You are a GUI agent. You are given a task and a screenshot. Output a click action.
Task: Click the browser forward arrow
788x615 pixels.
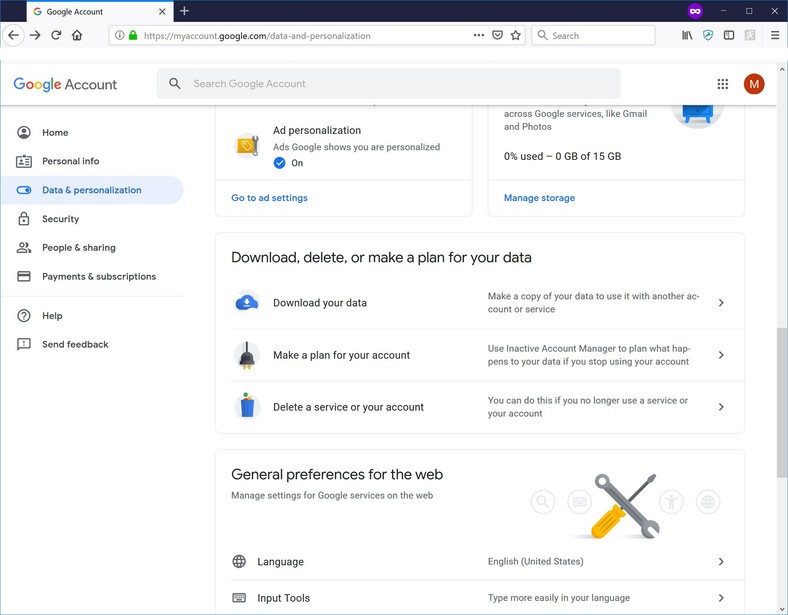pyautogui.click(x=35, y=35)
